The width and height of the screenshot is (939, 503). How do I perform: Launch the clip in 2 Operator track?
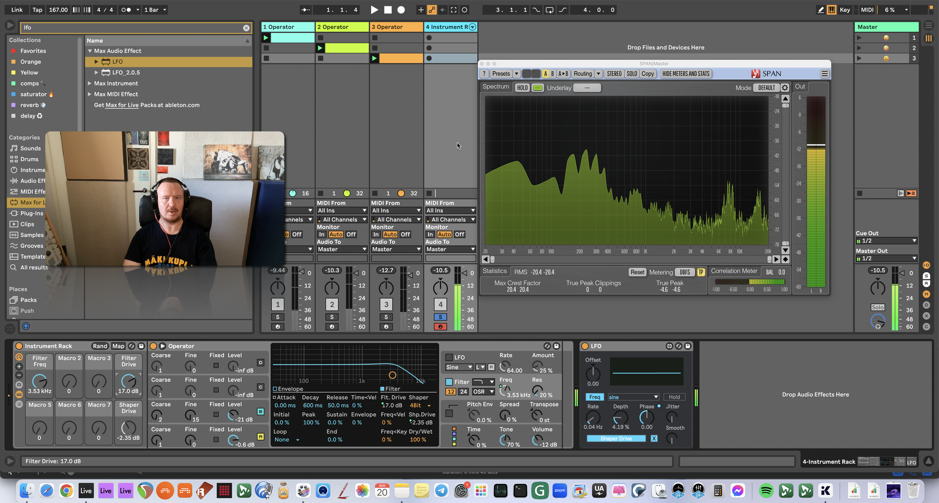click(320, 48)
